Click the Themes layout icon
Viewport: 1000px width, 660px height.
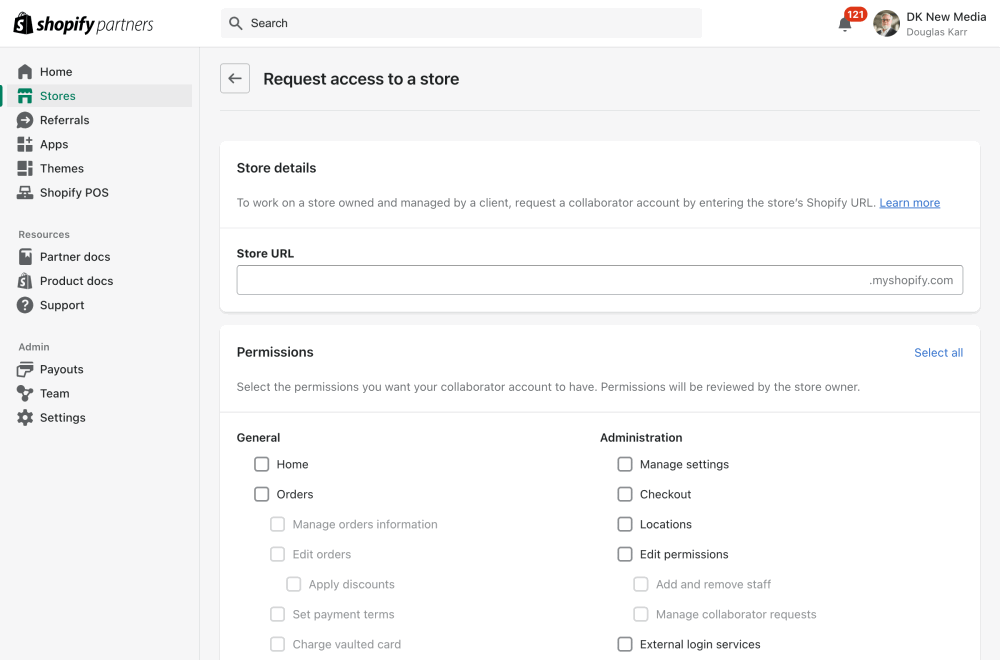[25, 168]
